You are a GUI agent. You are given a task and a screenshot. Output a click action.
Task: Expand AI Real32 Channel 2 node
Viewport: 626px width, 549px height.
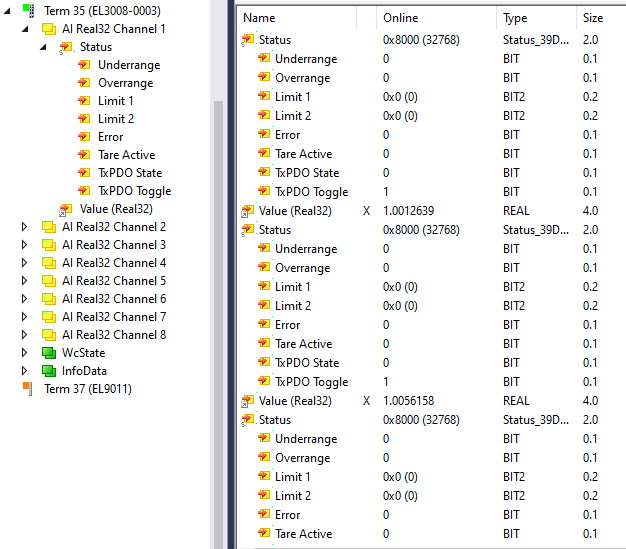click(x=25, y=227)
